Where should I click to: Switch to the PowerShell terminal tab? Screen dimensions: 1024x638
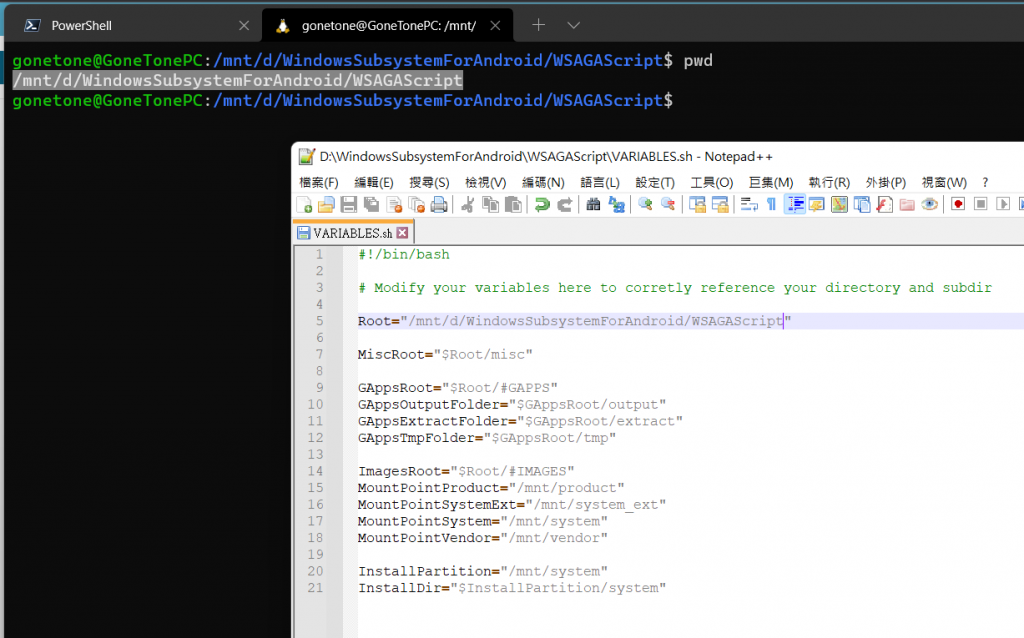84,25
